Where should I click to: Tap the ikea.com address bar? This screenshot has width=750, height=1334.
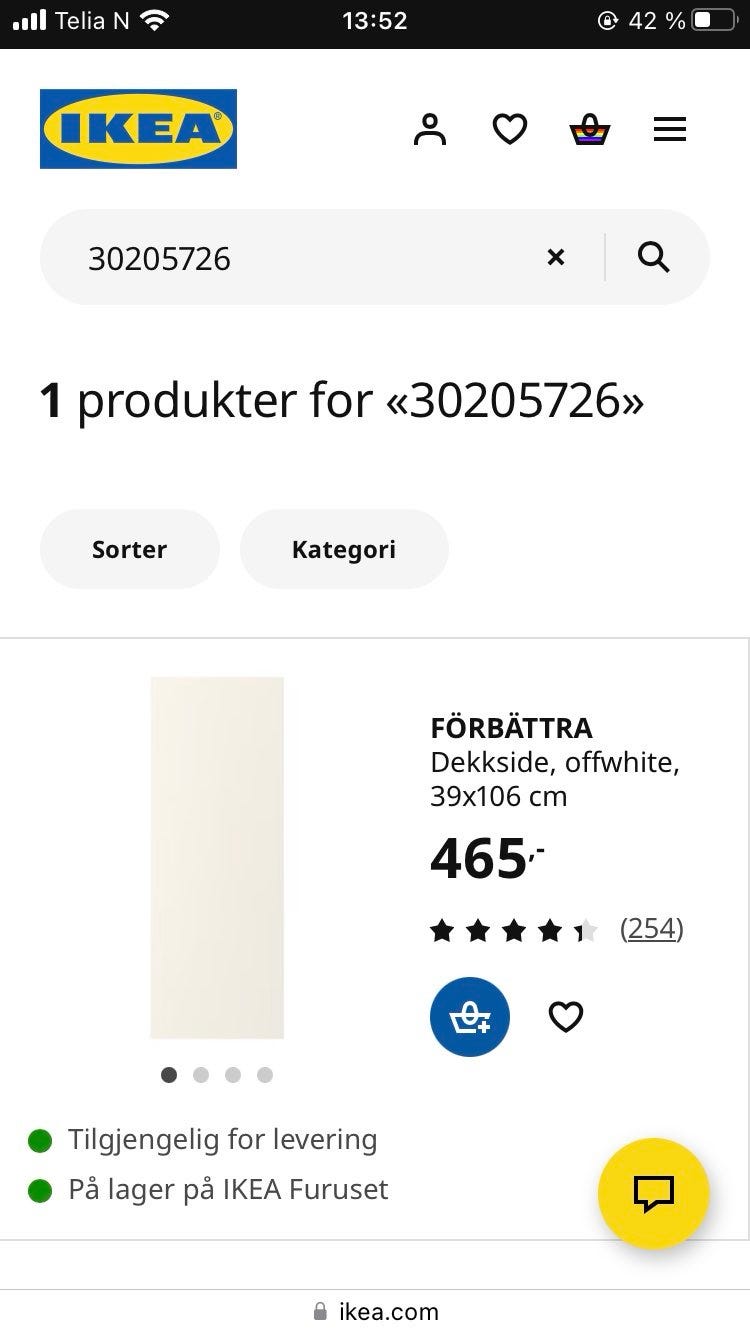point(375,1311)
